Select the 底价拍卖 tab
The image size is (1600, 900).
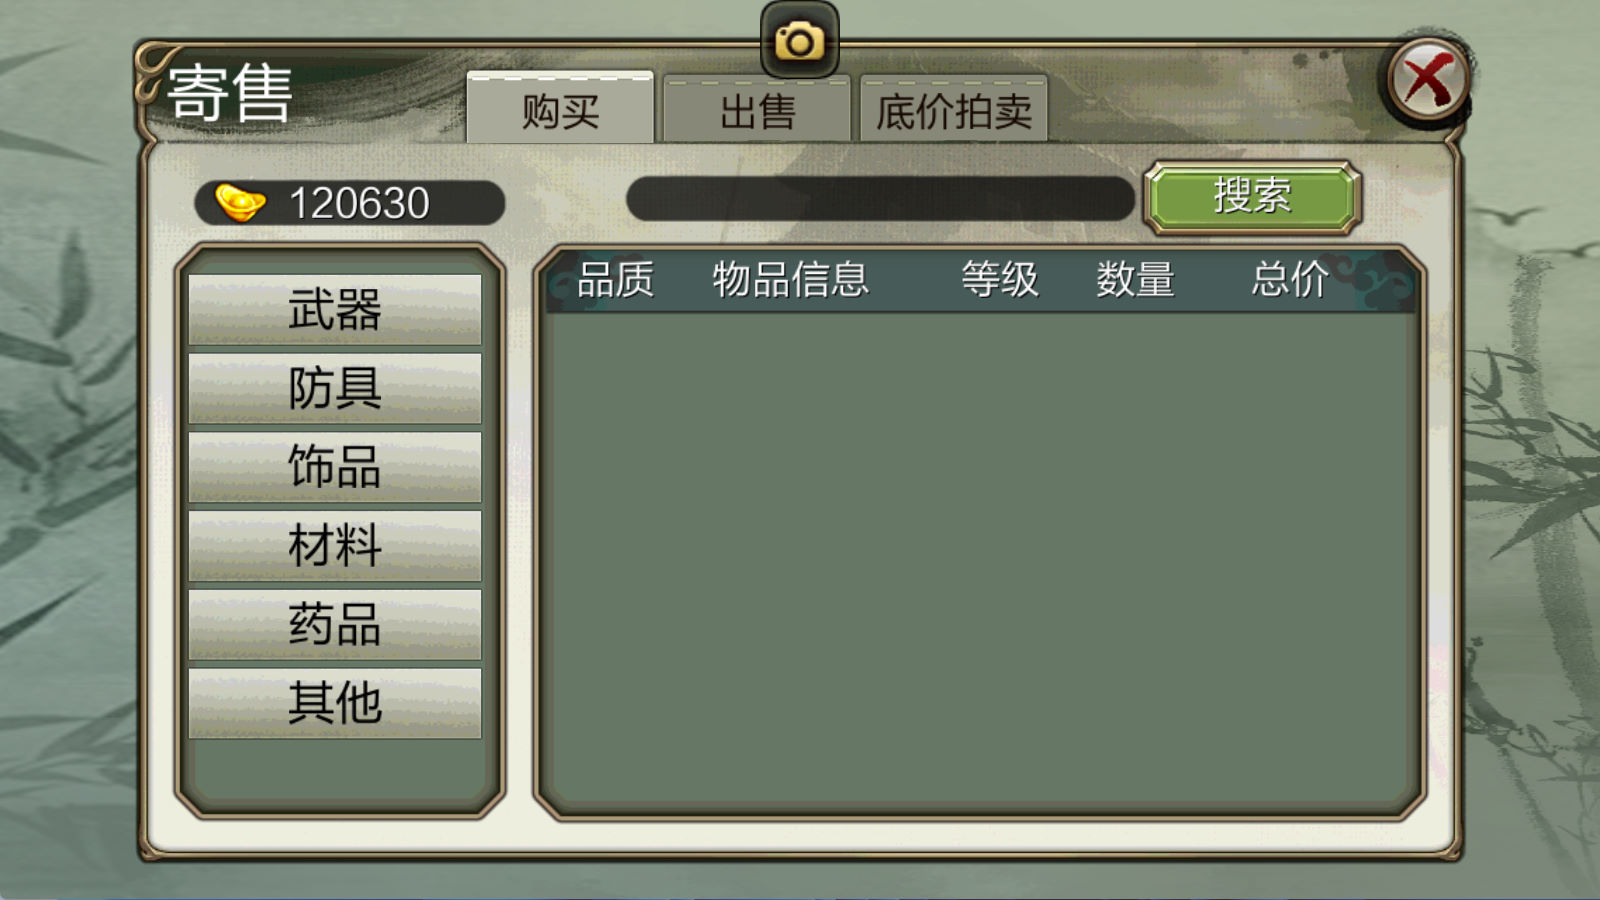[954, 110]
